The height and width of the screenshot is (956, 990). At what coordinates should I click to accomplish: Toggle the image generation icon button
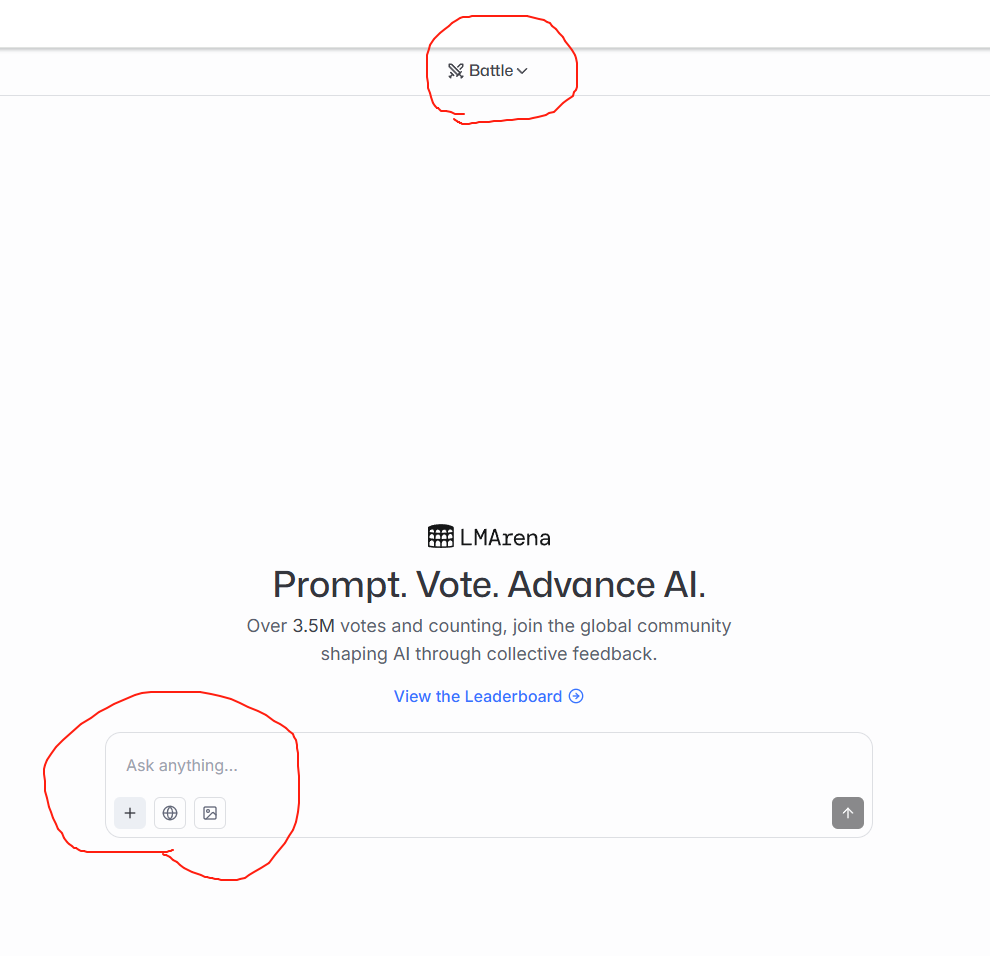pyautogui.click(x=210, y=813)
